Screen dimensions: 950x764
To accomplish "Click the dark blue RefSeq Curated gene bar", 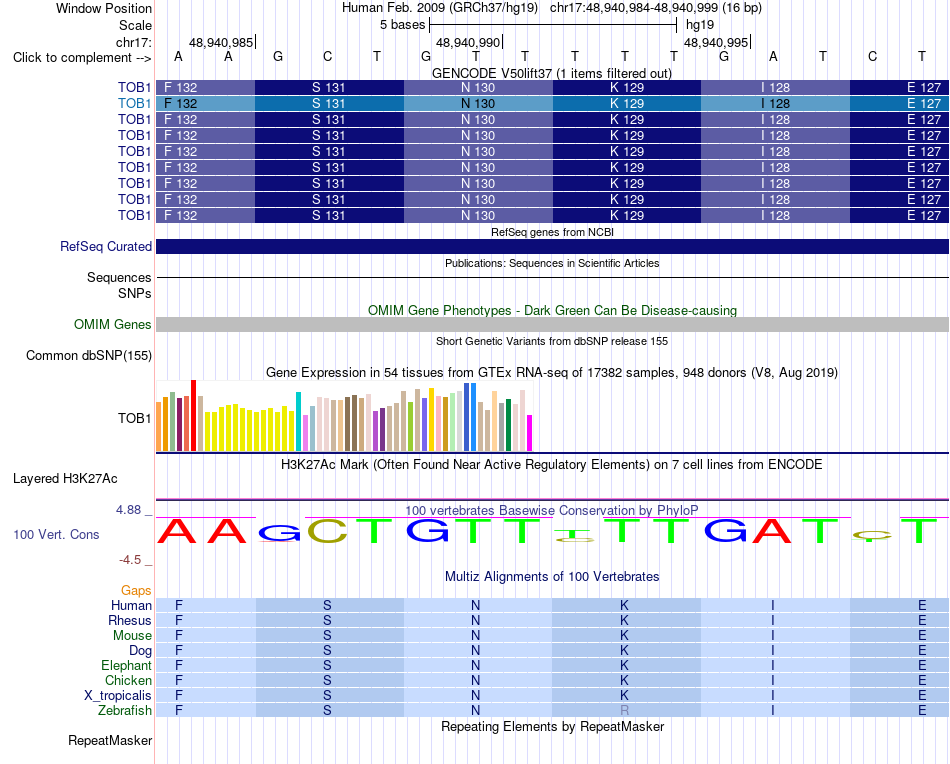I will pyautogui.click(x=552, y=247).
